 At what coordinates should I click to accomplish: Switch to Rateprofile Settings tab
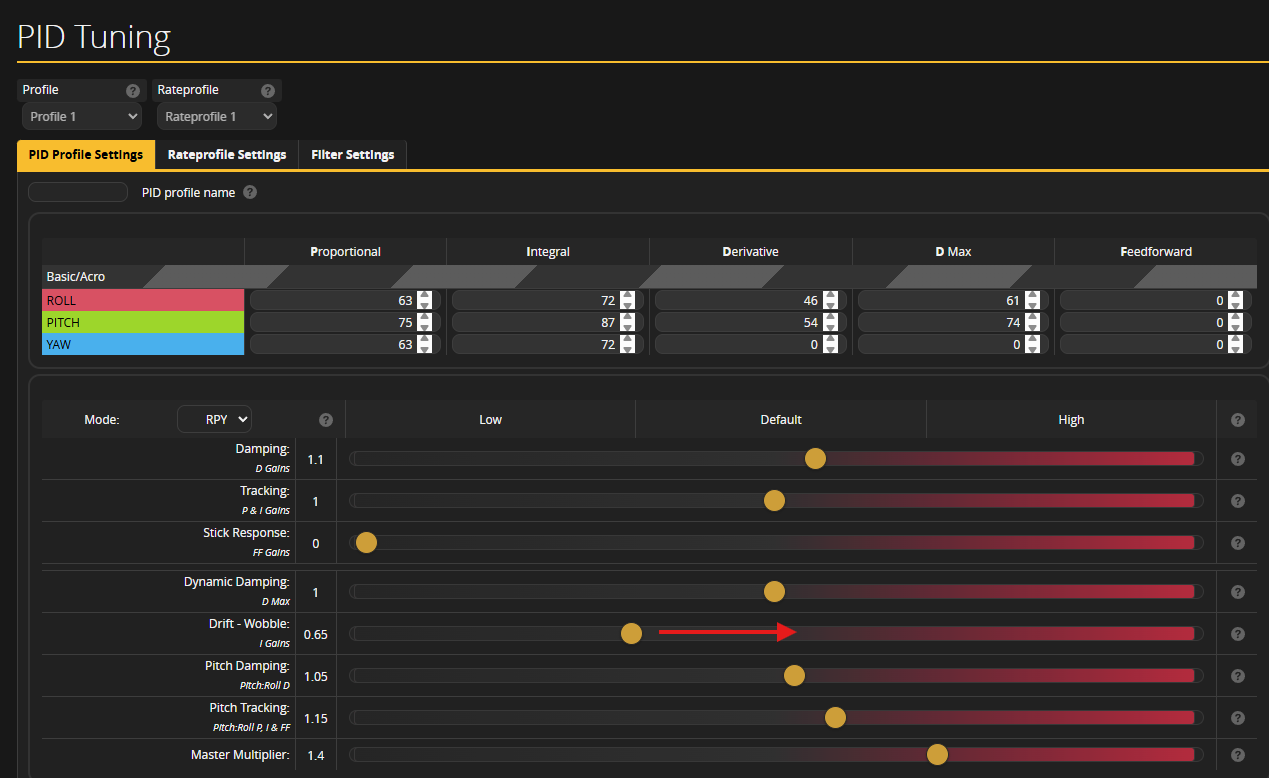point(227,155)
